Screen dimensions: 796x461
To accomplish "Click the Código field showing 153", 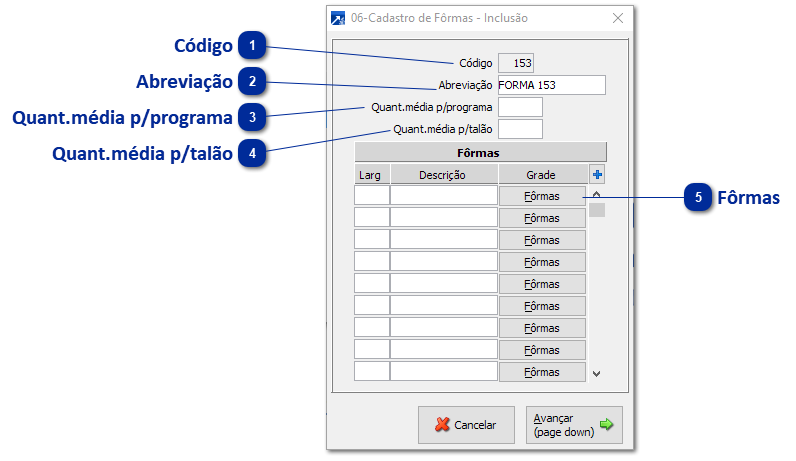I will tap(518, 63).
